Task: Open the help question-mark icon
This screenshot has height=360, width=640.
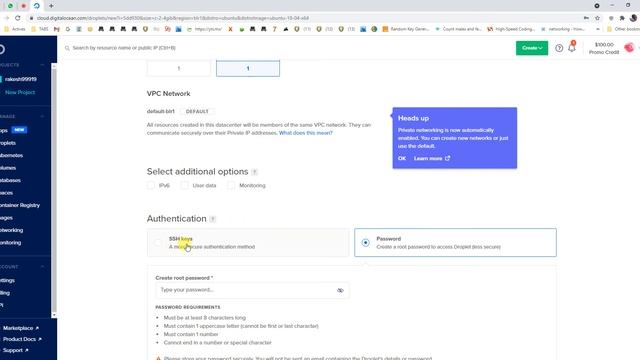Action: click(559, 48)
